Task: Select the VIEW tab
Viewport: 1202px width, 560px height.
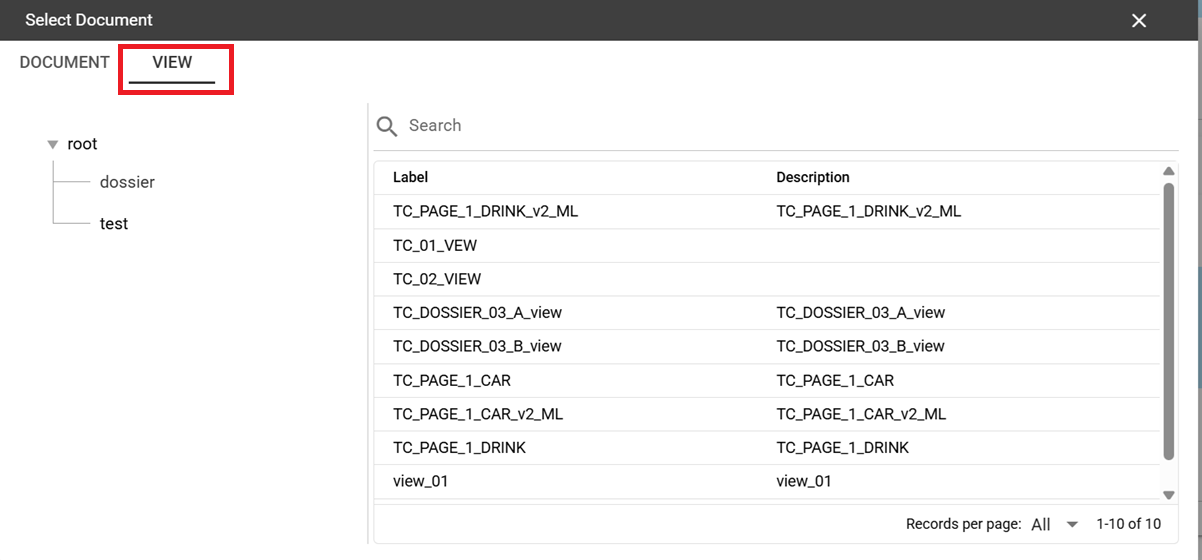Action: coord(172,62)
